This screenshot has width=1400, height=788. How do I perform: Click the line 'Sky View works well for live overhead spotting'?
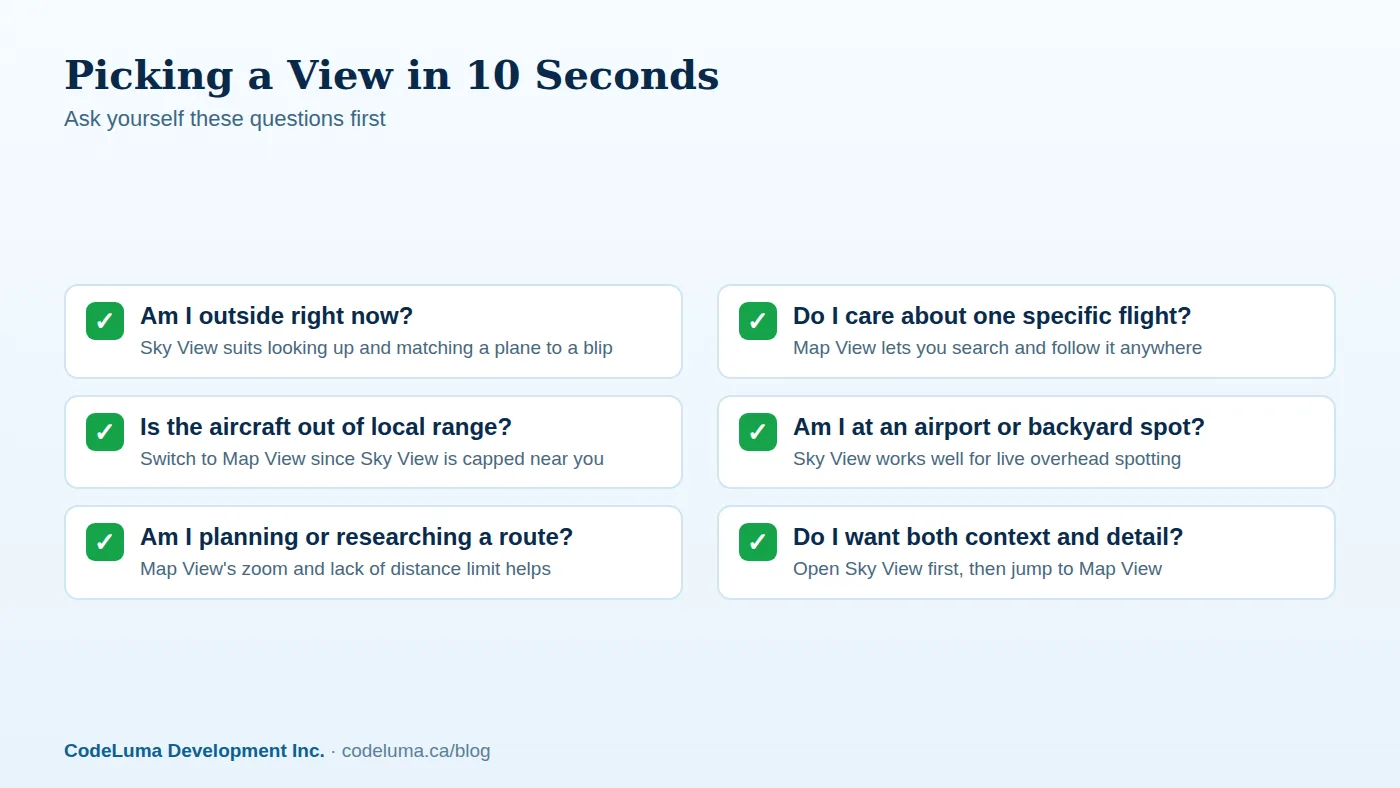pyautogui.click(x=987, y=459)
